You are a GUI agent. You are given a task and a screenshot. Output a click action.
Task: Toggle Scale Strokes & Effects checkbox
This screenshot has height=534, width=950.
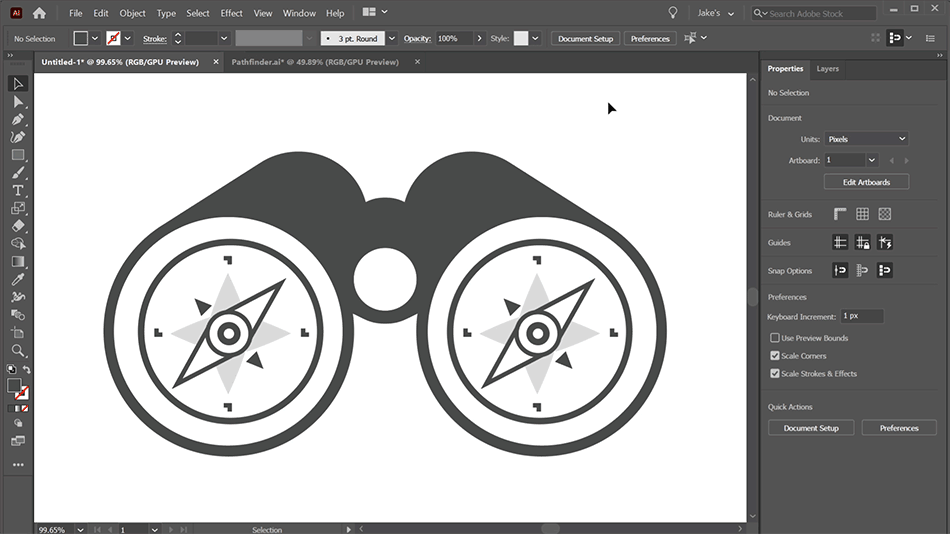pos(774,373)
